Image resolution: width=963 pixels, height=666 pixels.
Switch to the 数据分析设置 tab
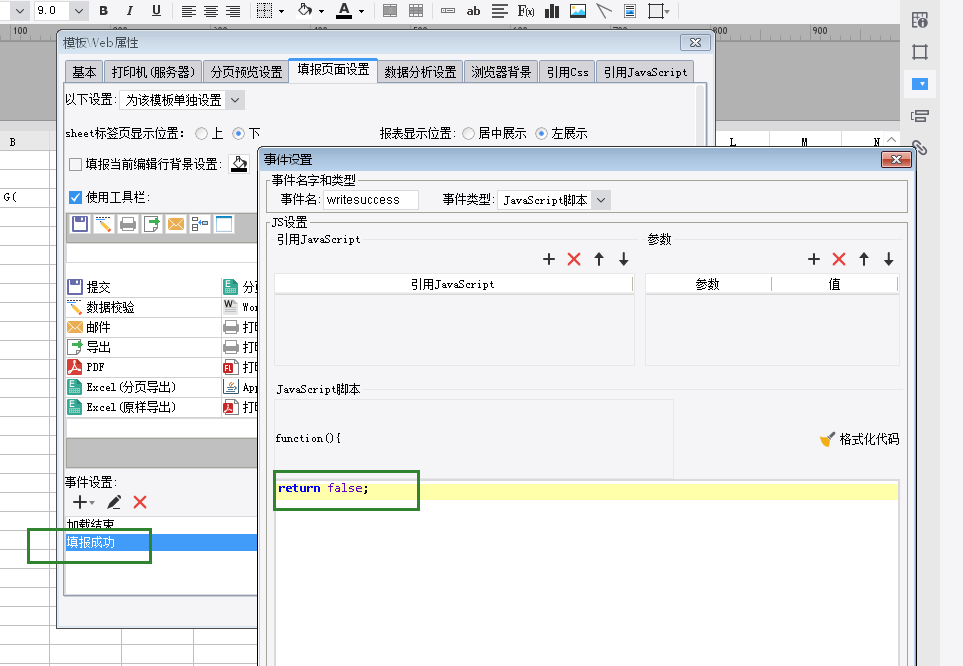420,72
